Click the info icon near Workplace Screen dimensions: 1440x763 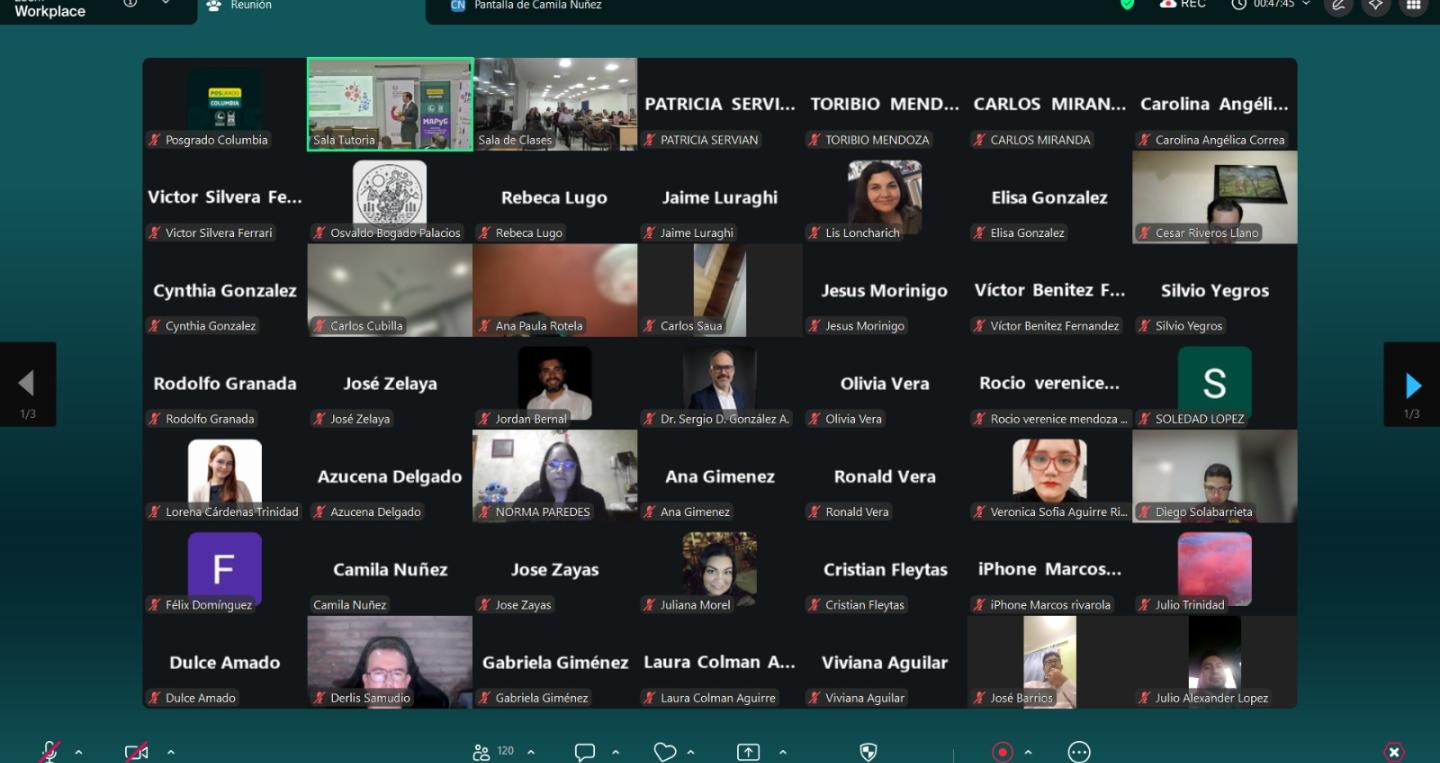tap(130, 4)
